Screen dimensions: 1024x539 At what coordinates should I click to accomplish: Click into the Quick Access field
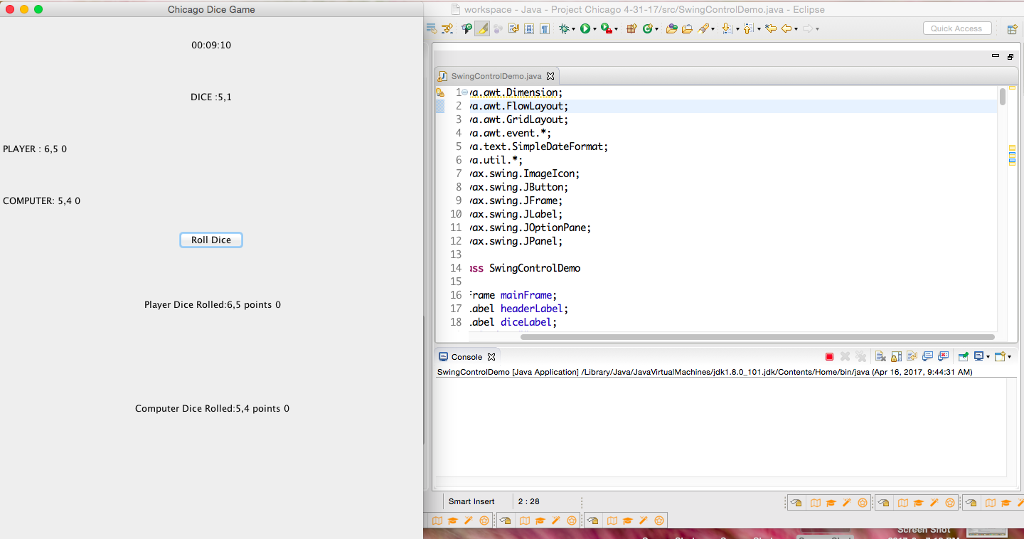(x=957, y=28)
